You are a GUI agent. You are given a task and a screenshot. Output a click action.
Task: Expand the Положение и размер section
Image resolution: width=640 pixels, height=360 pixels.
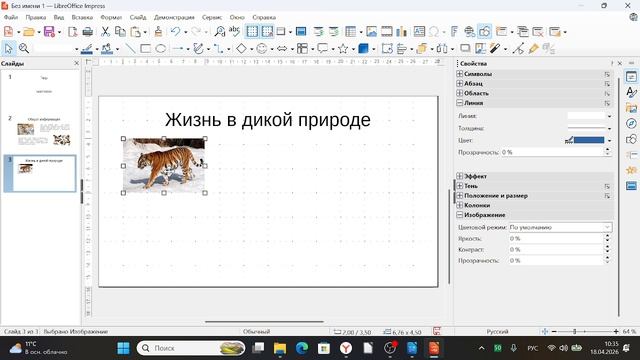pos(460,196)
